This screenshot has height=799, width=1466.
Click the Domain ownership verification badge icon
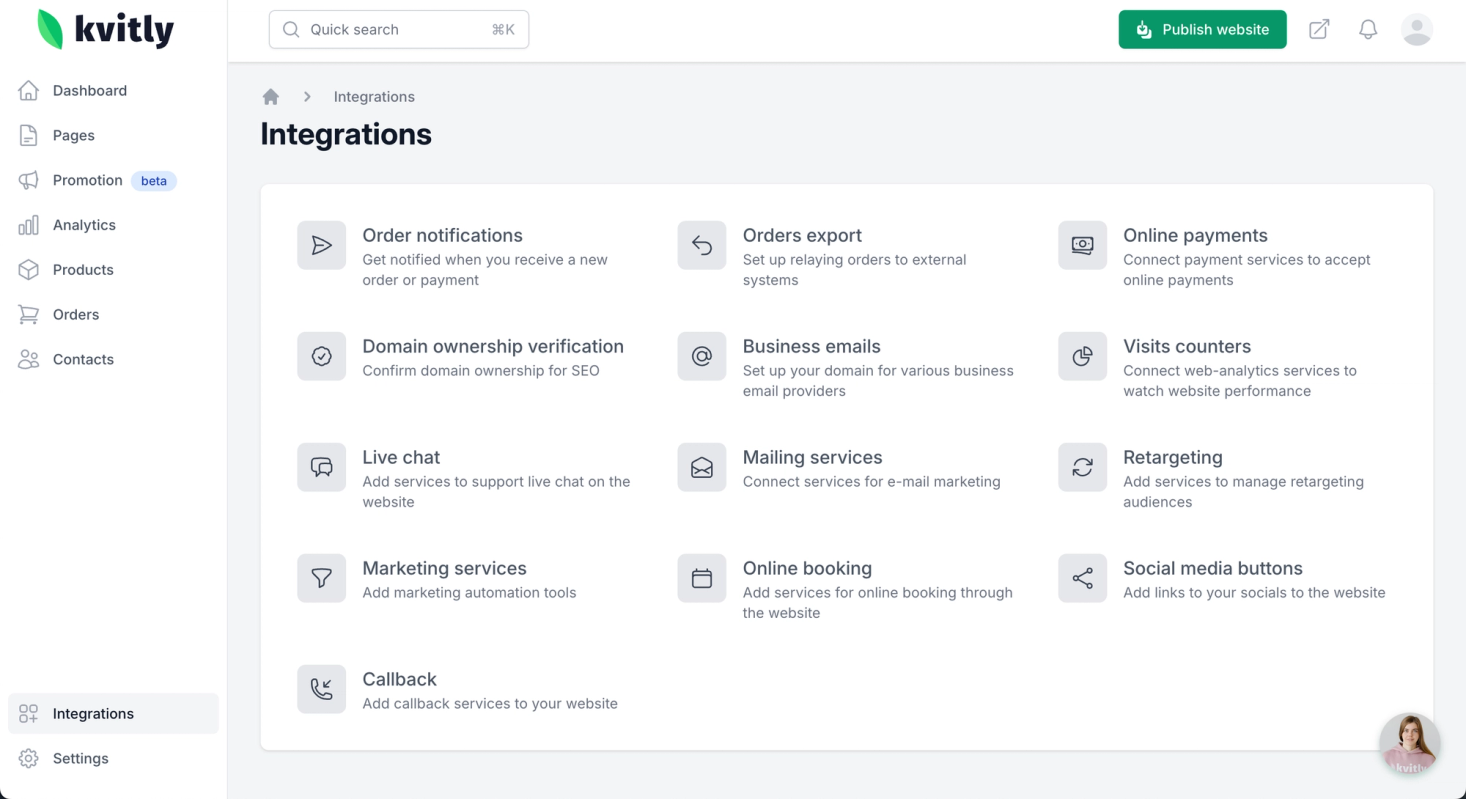[x=321, y=356]
